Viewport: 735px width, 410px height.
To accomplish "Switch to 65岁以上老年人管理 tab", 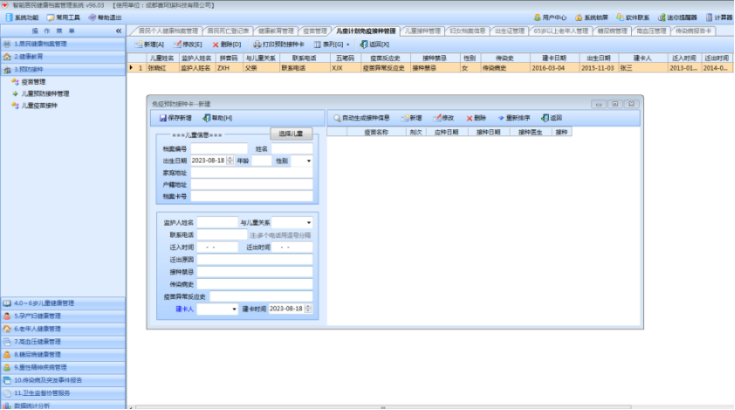I will [x=561, y=31].
